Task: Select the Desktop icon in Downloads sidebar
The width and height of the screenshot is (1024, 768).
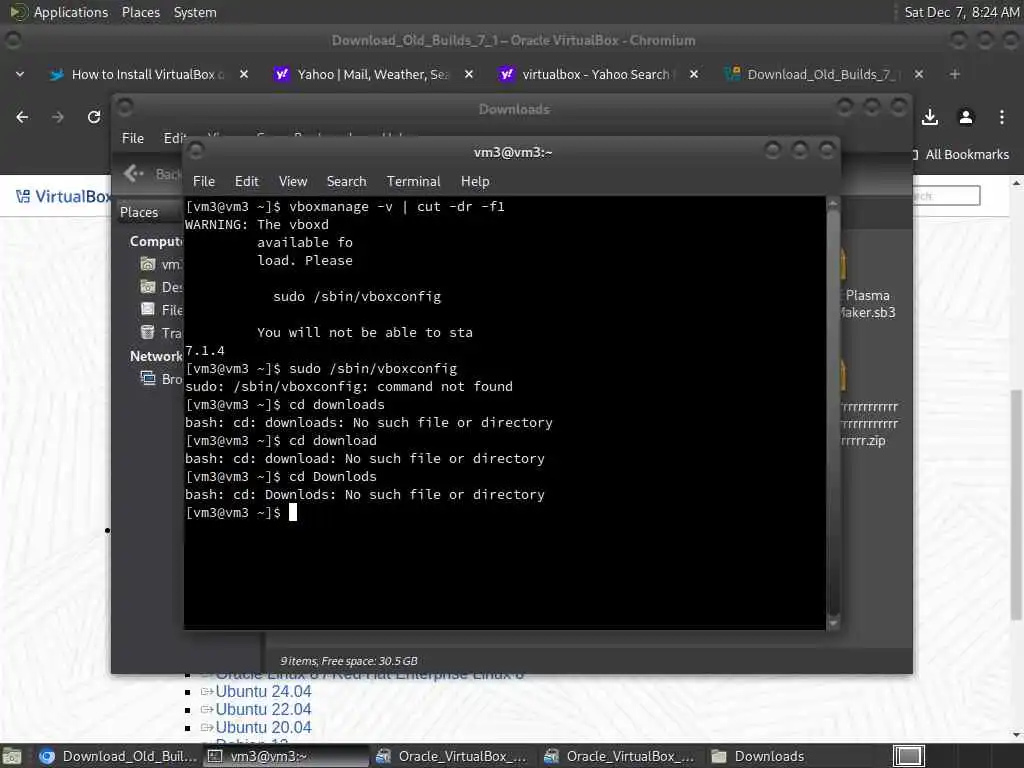Action: click(148, 287)
